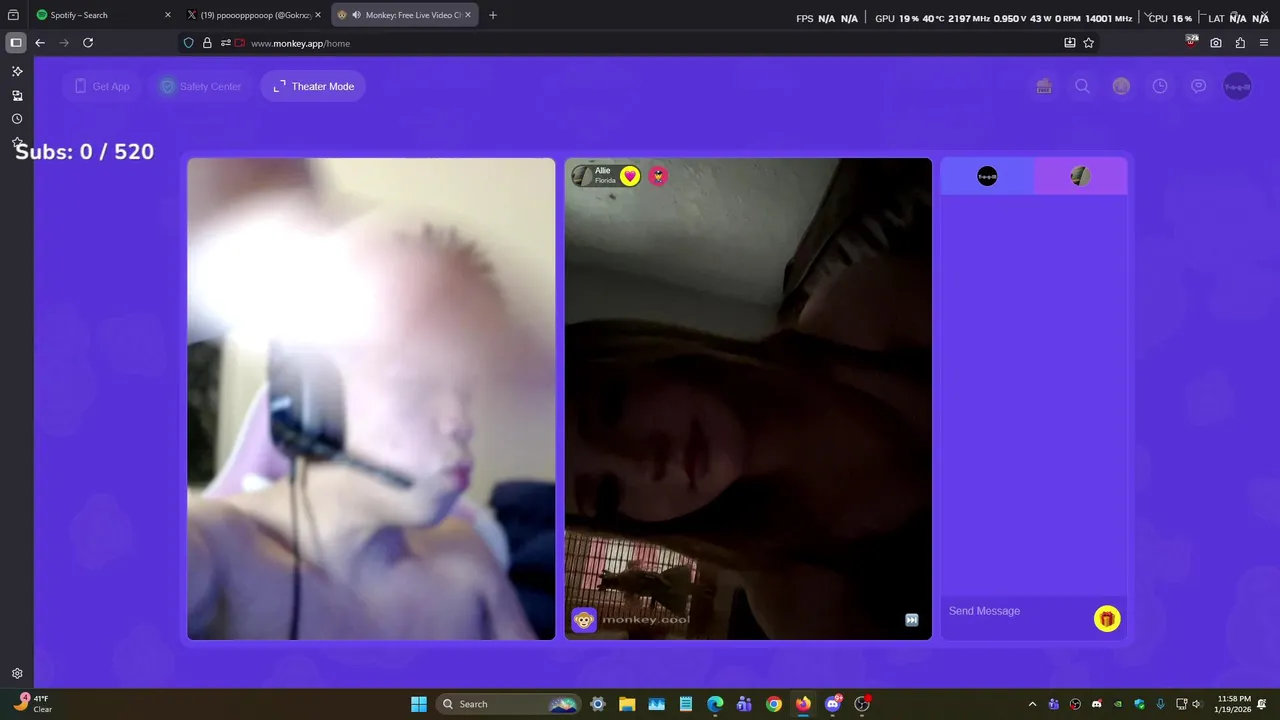The height and width of the screenshot is (720, 1280).
Task: Open a new browser tab
Action: [493, 15]
